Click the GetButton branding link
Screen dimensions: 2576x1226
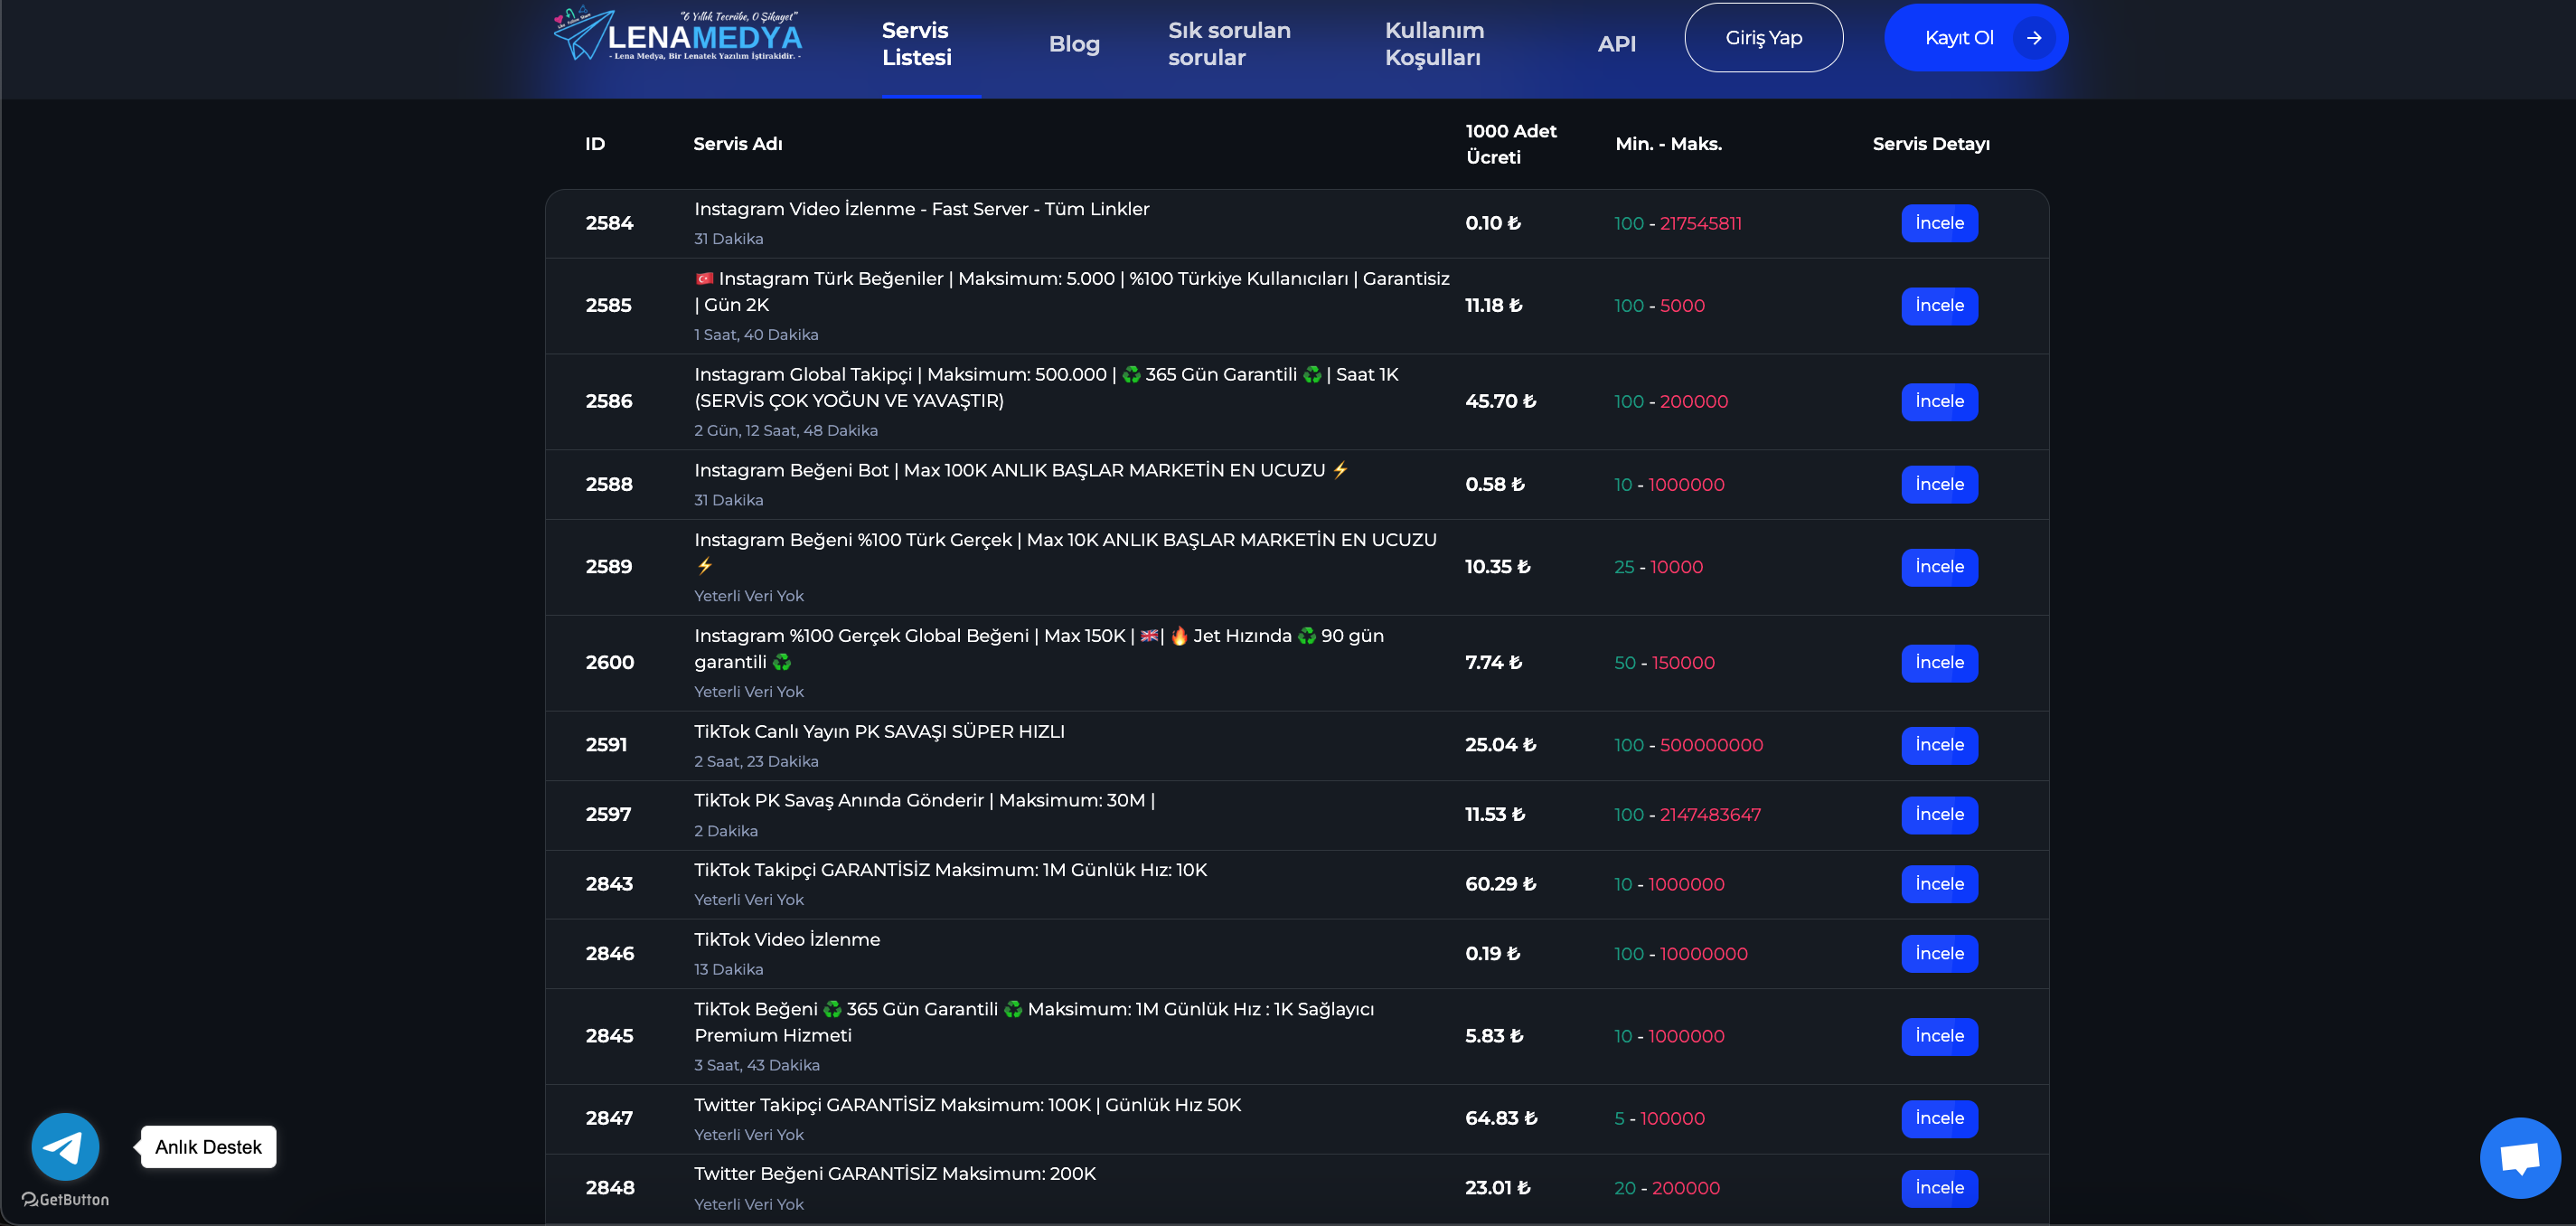point(66,1199)
